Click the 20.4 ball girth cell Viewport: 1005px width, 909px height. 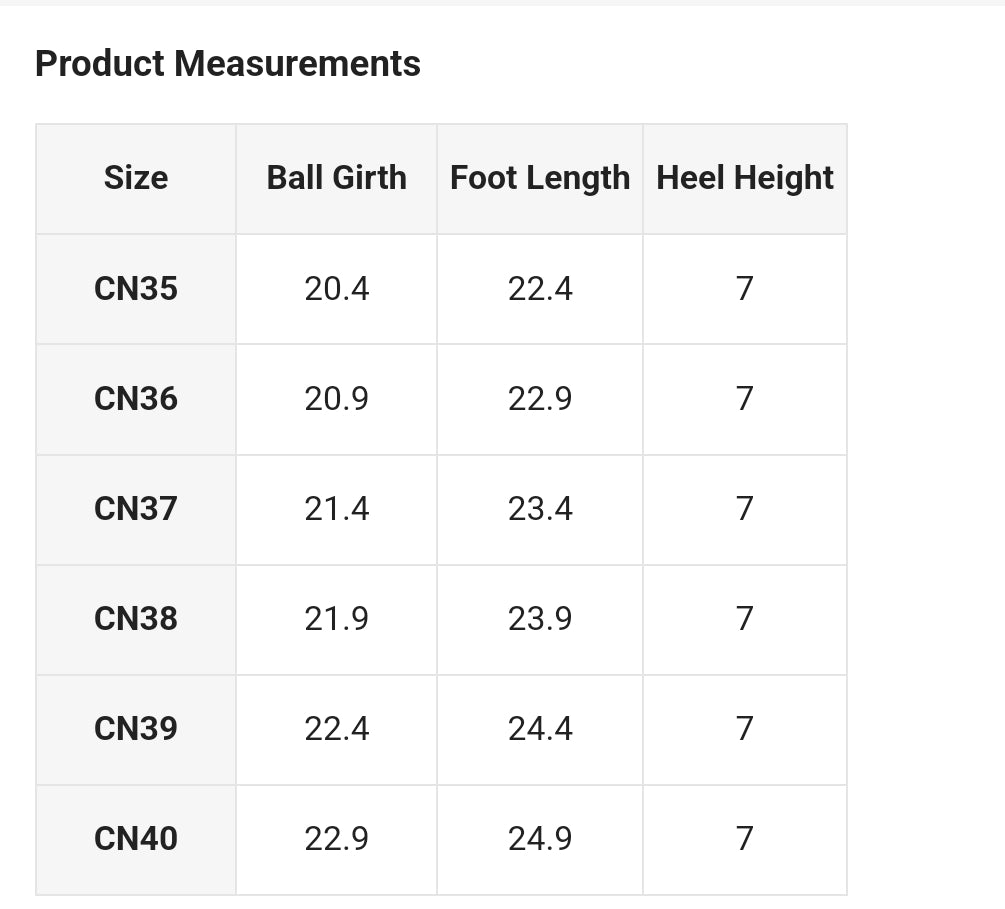(337, 289)
